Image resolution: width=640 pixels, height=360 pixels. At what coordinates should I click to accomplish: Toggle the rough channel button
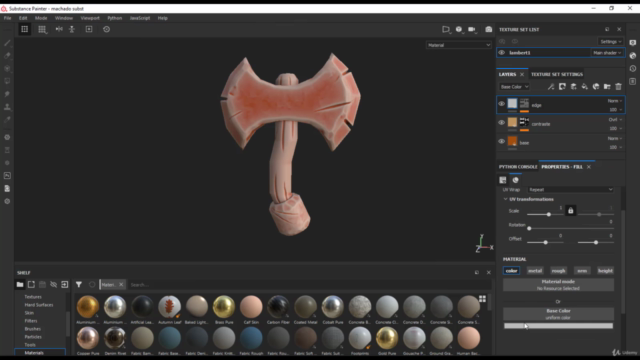[558, 271]
